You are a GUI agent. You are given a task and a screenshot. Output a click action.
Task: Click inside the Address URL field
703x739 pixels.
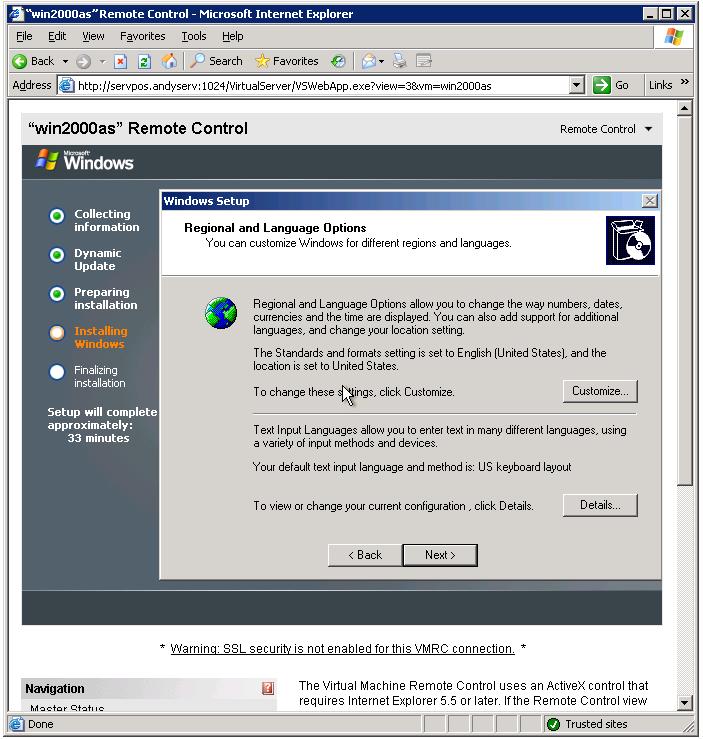pos(323,86)
